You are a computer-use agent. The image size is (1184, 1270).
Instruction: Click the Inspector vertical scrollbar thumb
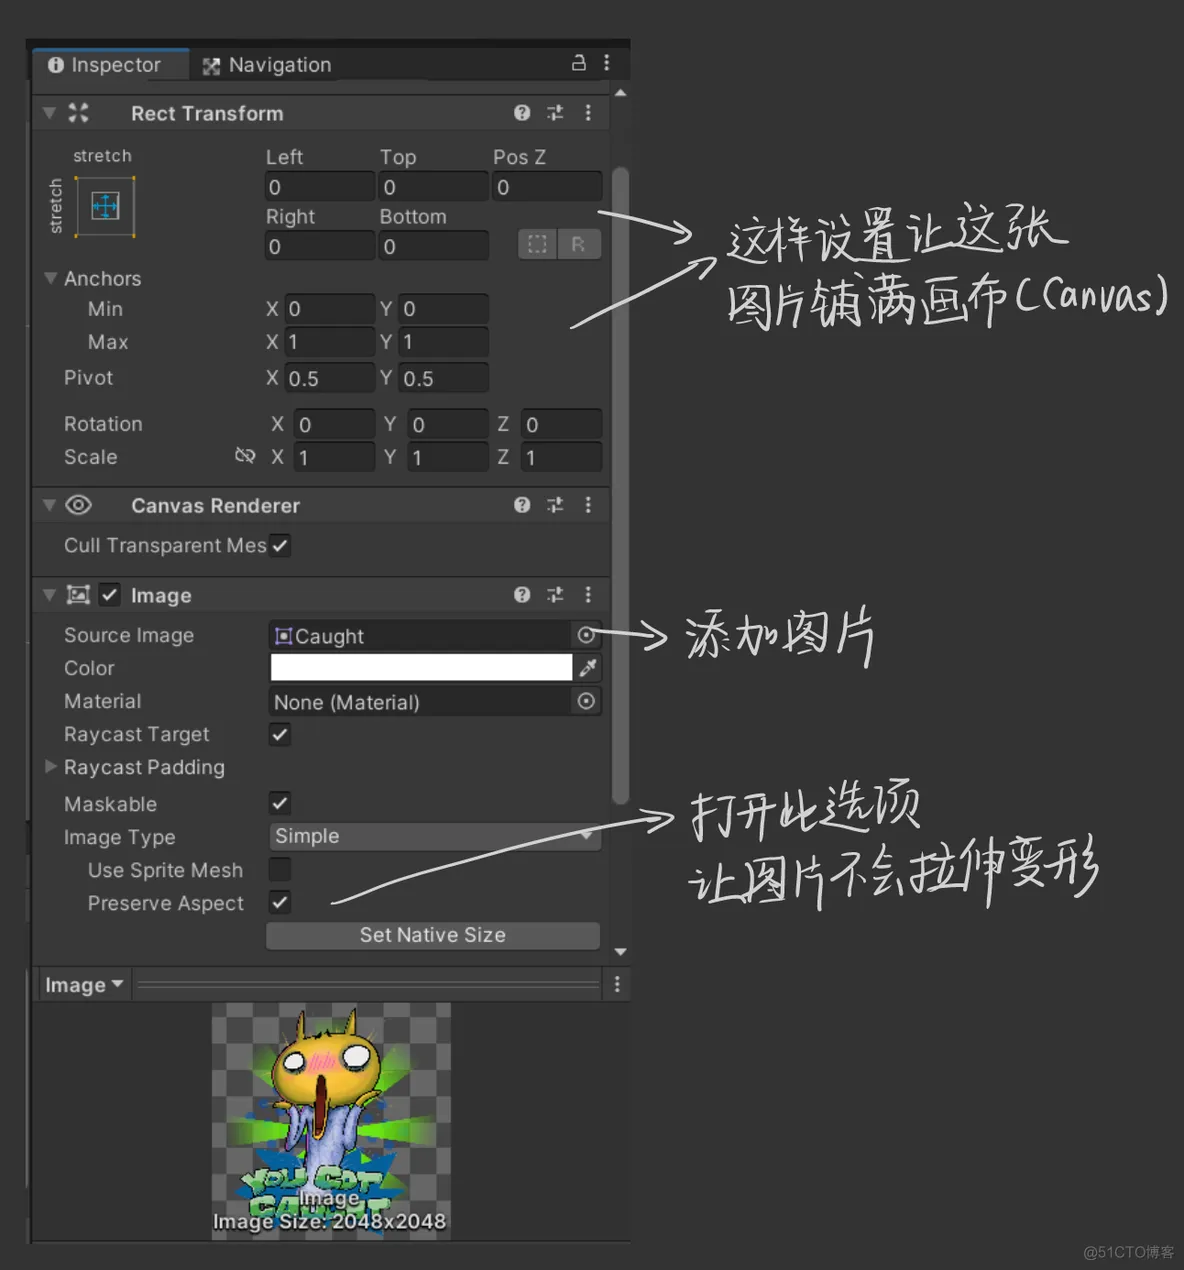[x=620, y=485]
